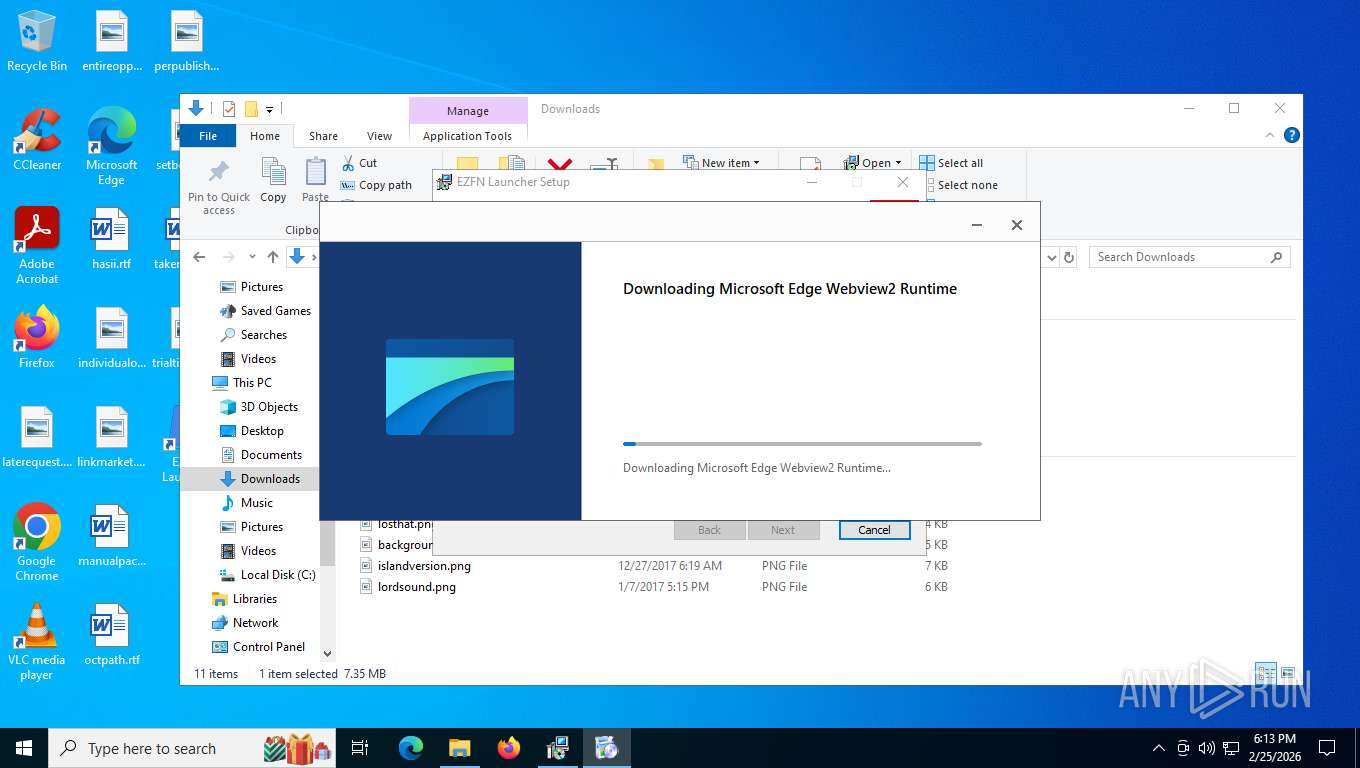Click the address bar refresh icon
The image size is (1360, 768).
(x=1069, y=257)
